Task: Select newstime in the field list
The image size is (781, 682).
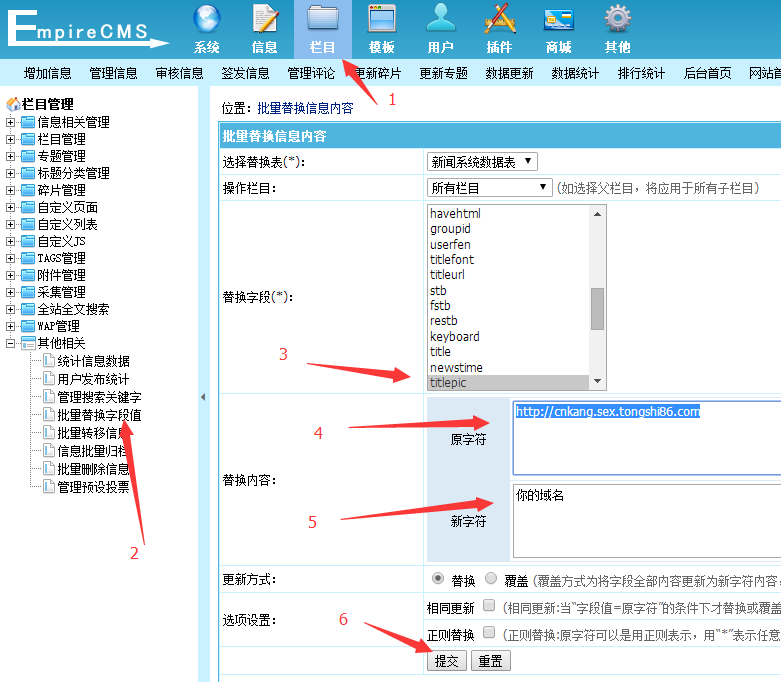Action: [x=509, y=367]
